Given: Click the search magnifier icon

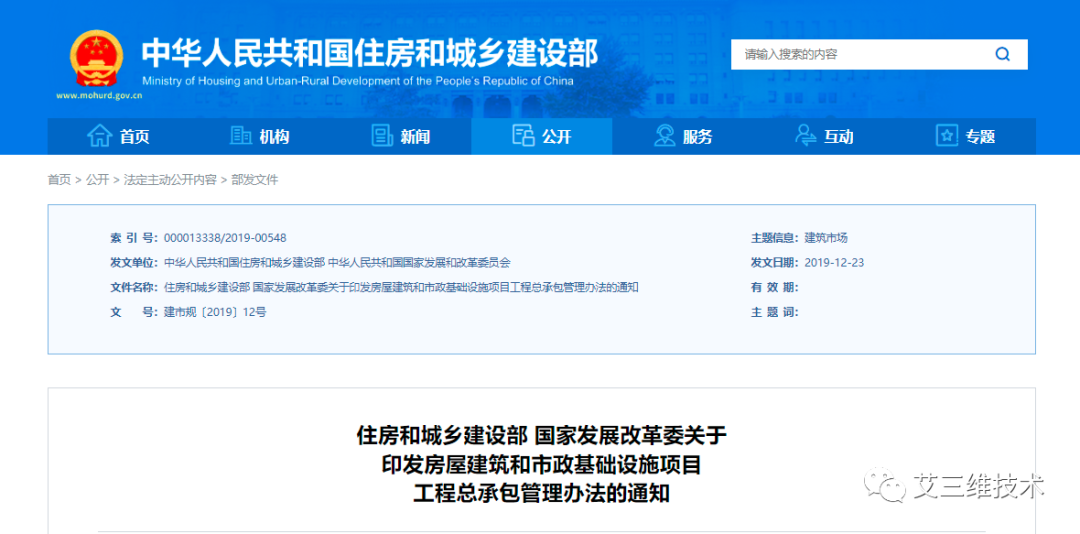Looking at the screenshot, I should pos(1002,54).
